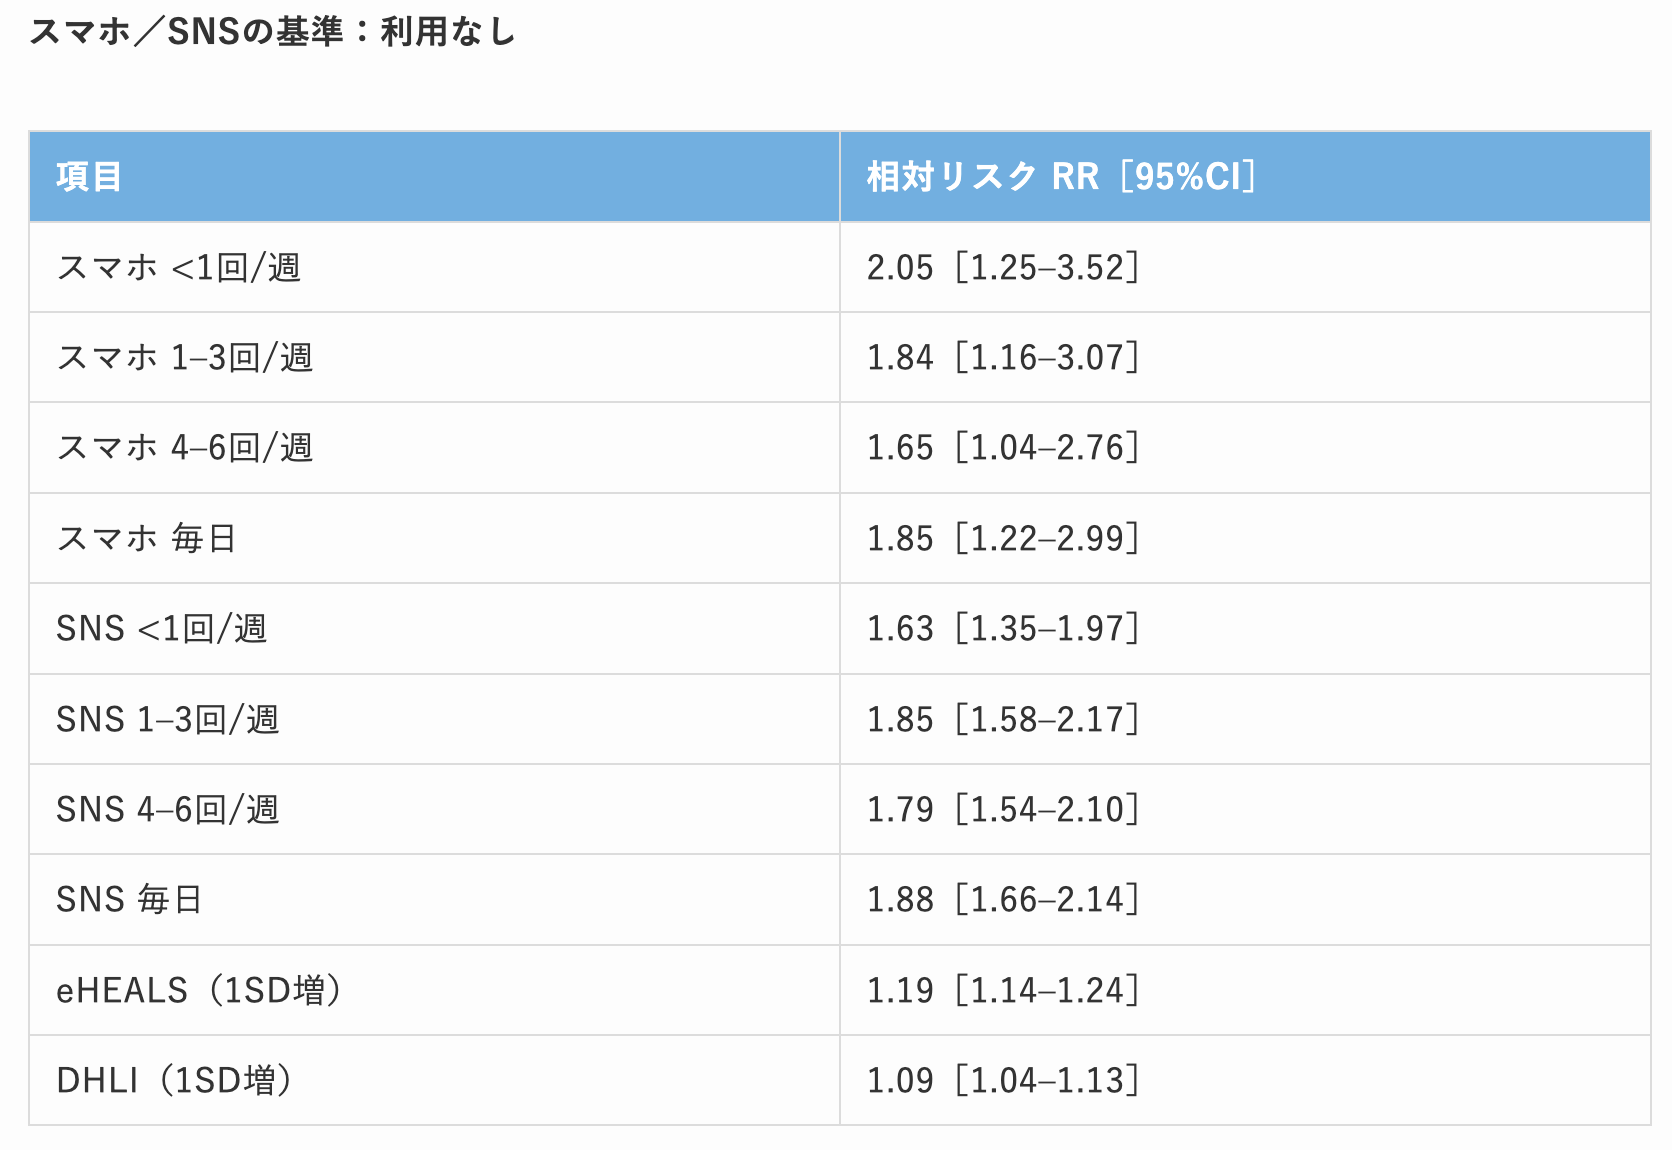Select the スマホ 4–6回/週 cell
Viewport: 1672px width, 1150px height.
pos(184,447)
